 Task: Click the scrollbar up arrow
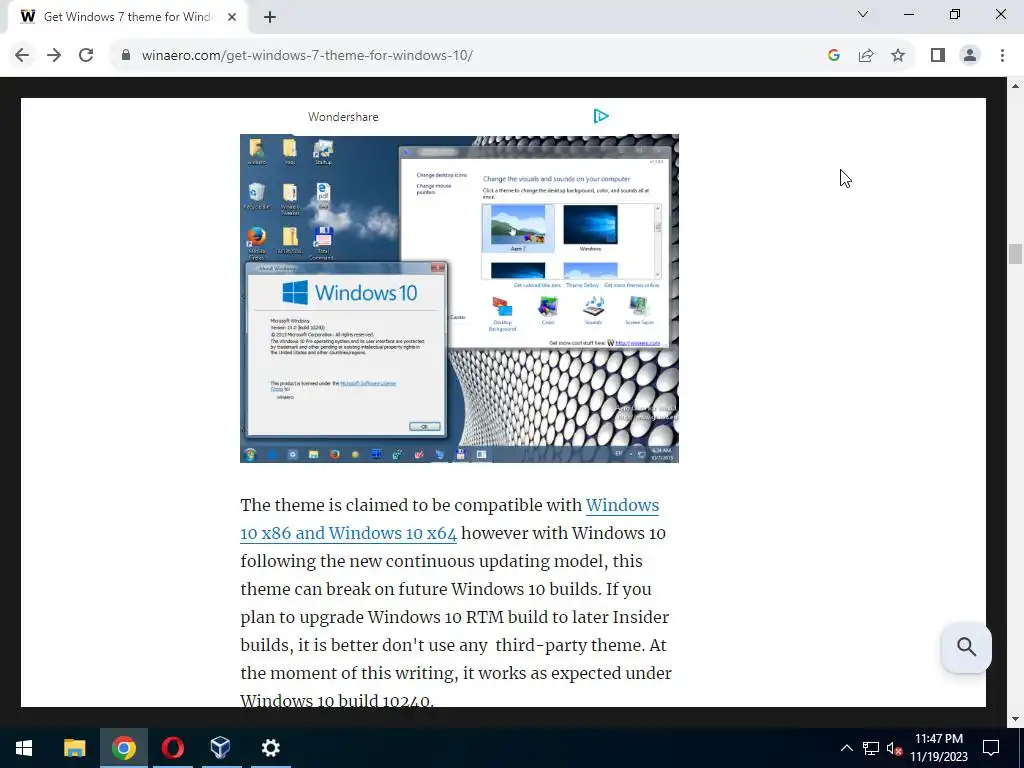(1015, 86)
